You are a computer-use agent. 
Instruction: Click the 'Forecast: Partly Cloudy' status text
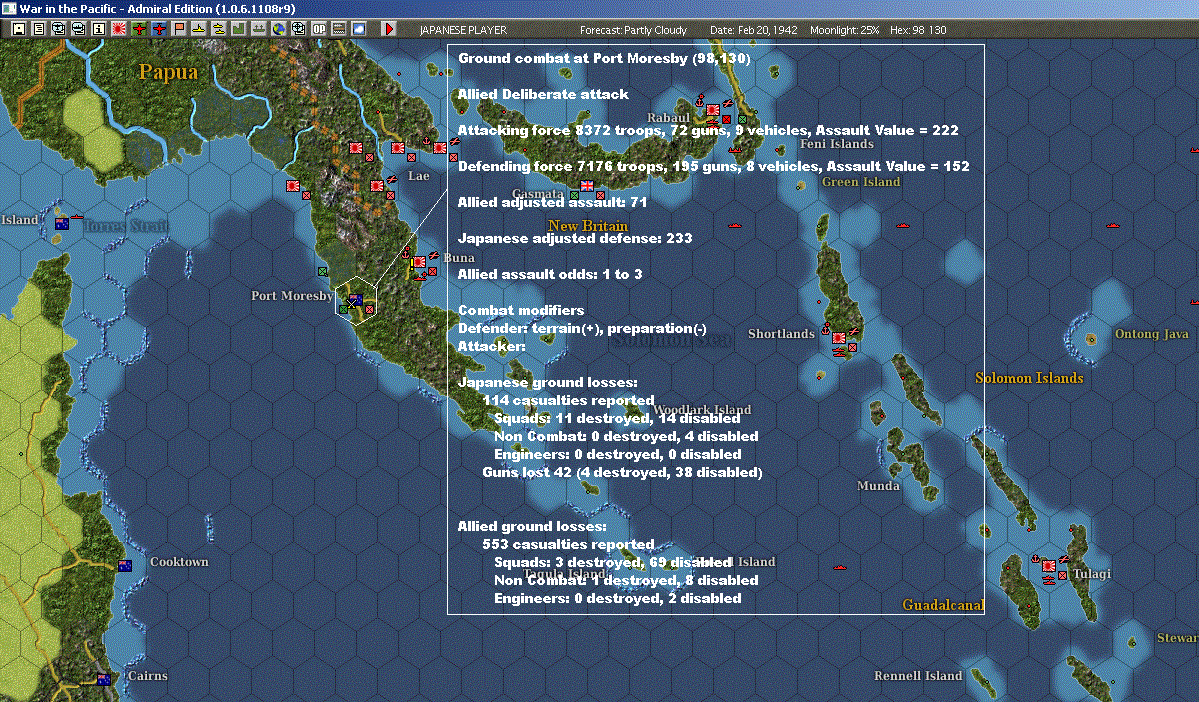[633, 30]
